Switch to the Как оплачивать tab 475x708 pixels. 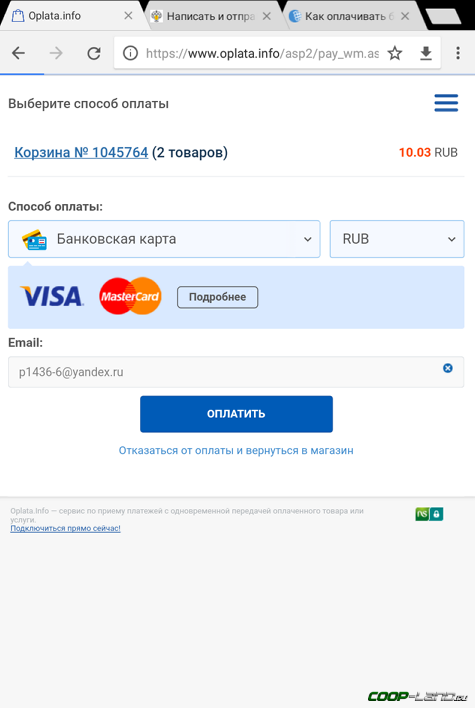(x=349, y=16)
